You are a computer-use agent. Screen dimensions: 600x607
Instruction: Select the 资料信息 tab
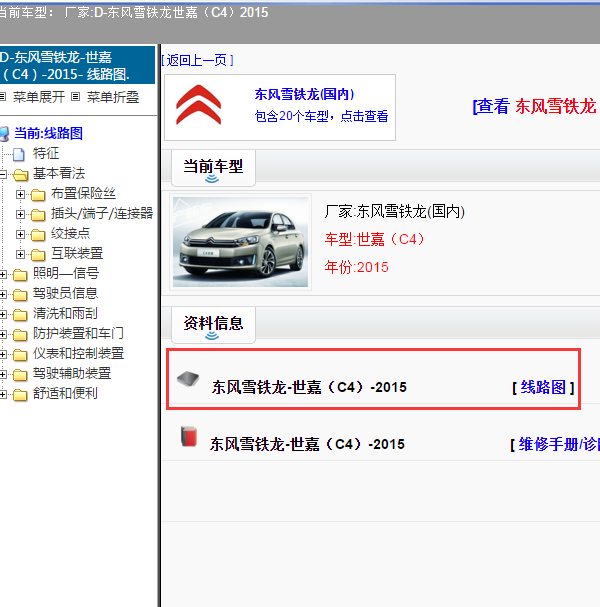coord(213,324)
